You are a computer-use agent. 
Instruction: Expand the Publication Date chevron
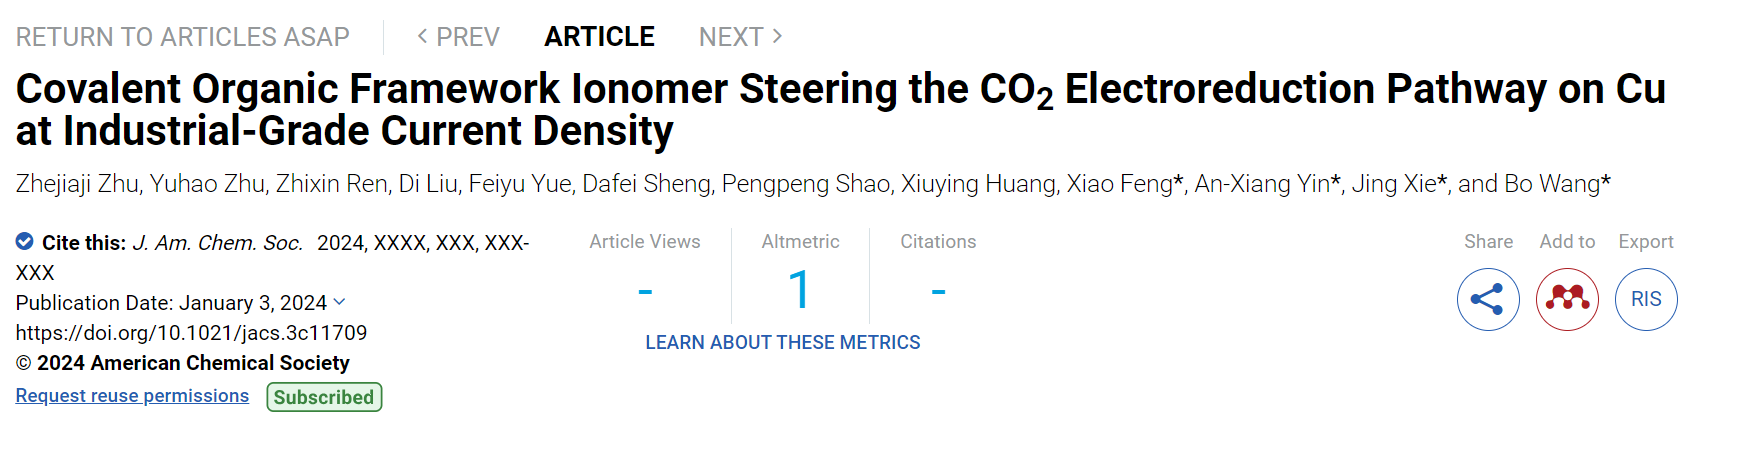pyautogui.click(x=339, y=302)
